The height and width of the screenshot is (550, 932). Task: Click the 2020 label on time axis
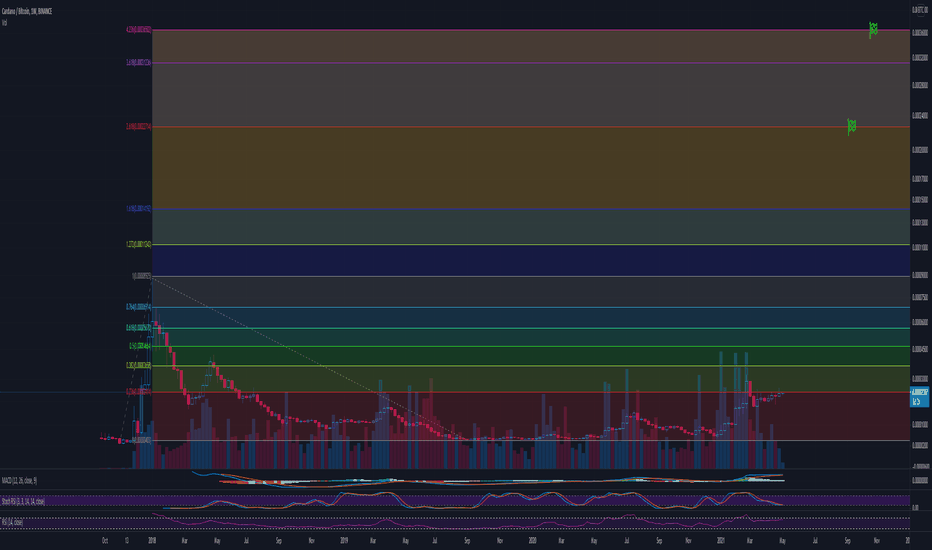point(532,540)
